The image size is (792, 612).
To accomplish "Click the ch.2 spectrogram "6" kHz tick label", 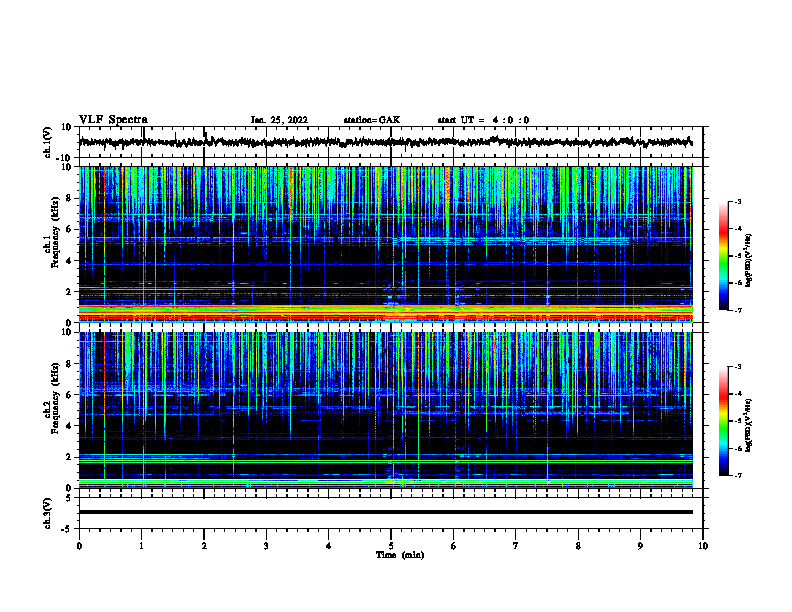I will coord(69,395).
